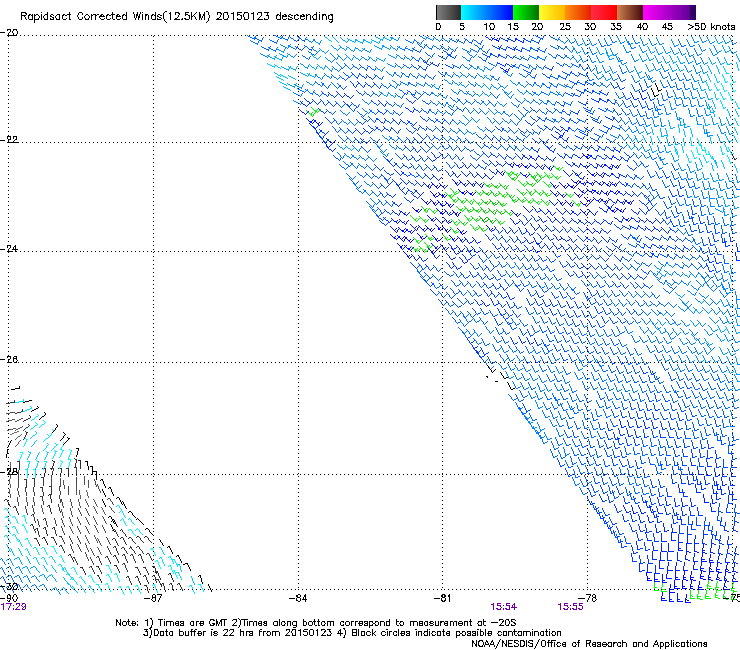This screenshot has height=650, width=740.
Task: Click the black barbs just below the -26 line
Action: (500, 377)
